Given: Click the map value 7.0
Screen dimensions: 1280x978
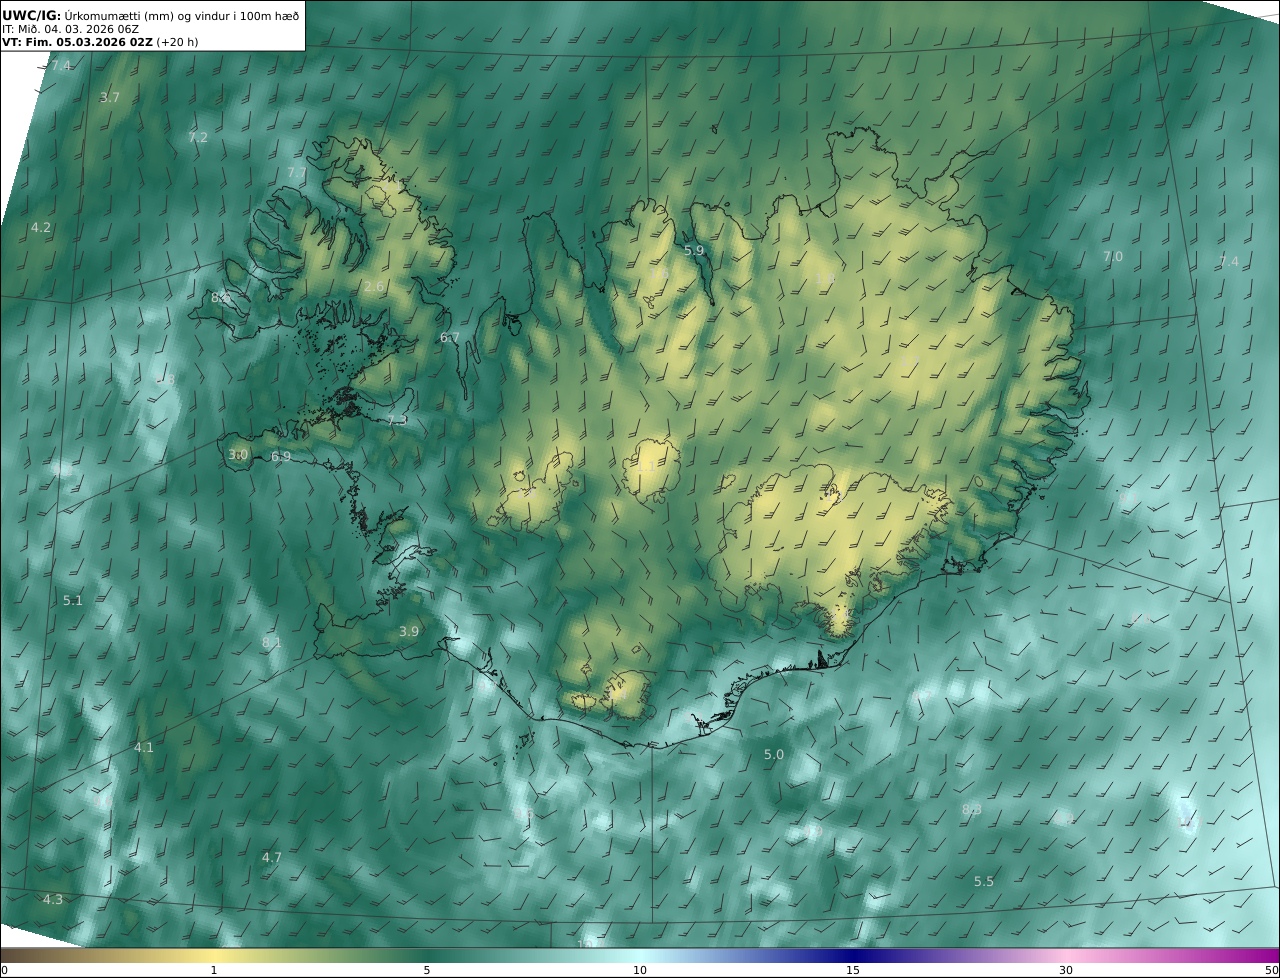Looking at the screenshot, I should (x=1113, y=256).
